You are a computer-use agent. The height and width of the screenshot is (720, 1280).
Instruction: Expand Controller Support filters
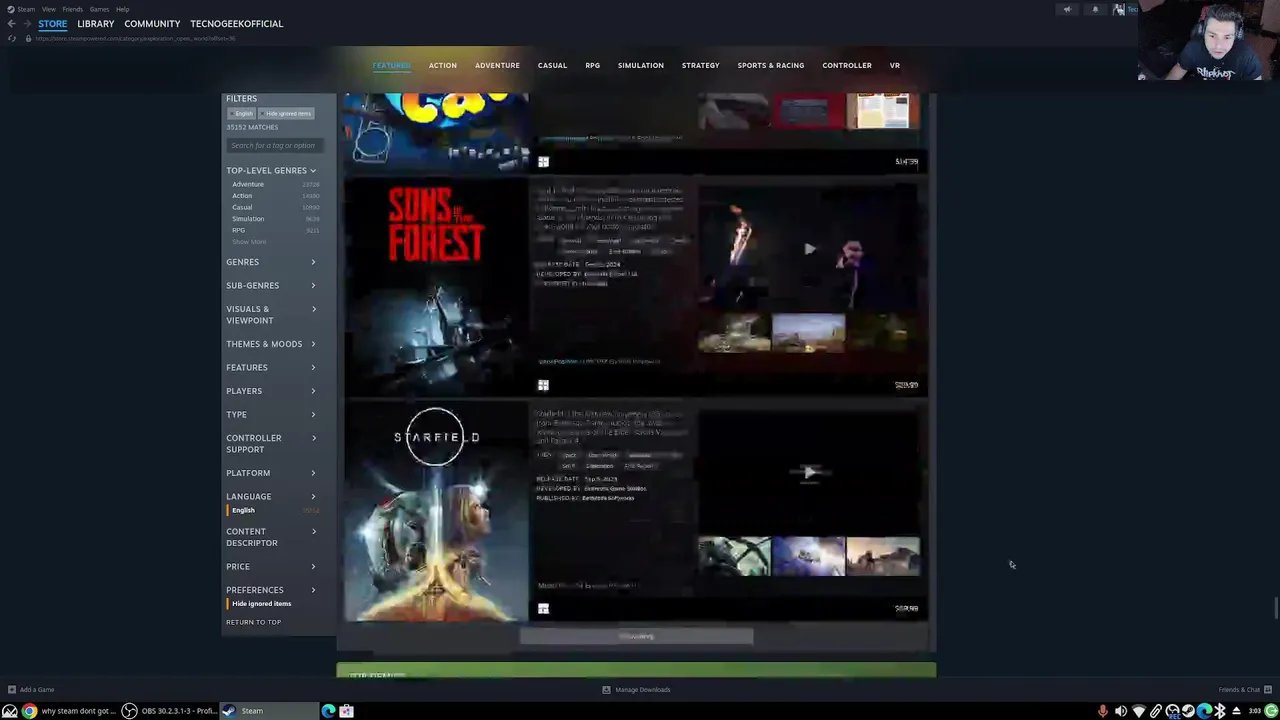coord(271,443)
